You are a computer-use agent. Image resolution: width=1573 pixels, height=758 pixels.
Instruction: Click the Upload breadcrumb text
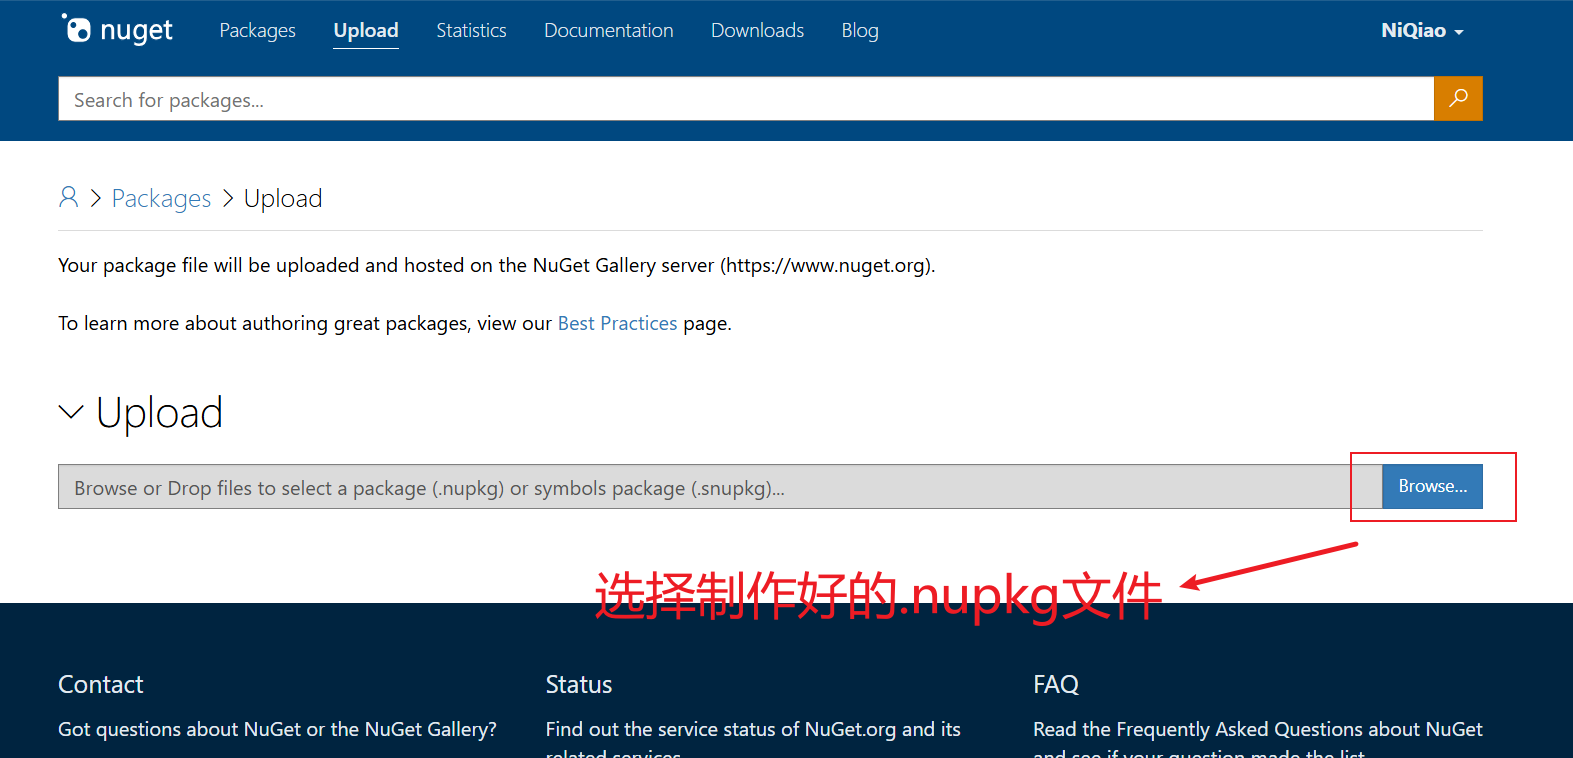coord(283,198)
